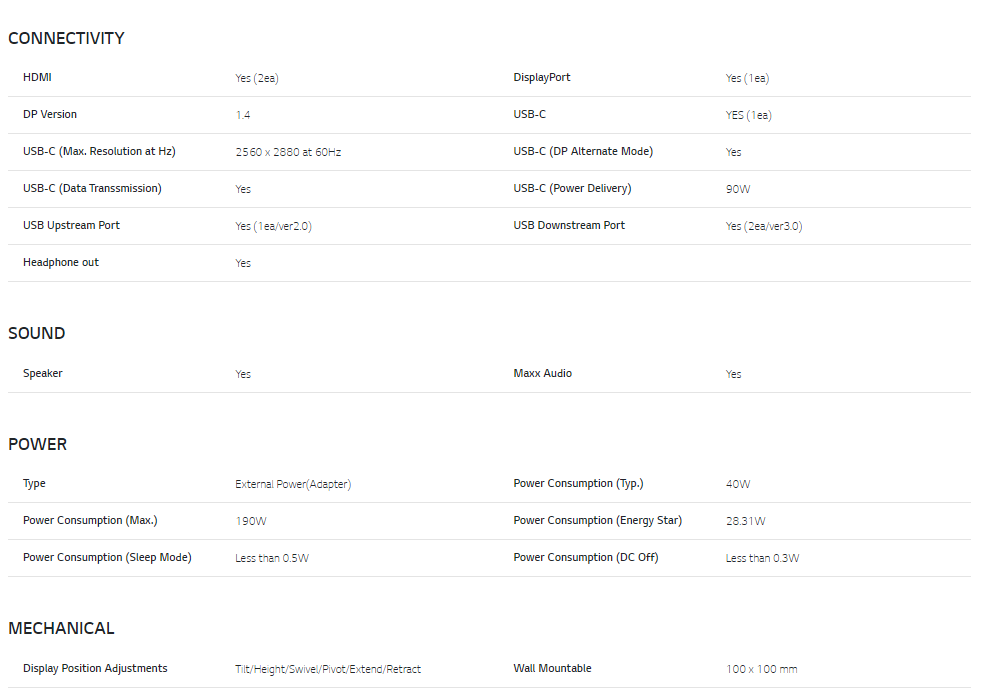Select the 'External Power(Adapter)' value
Image resolution: width=992 pixels, height=693 pixels.
coord(293,484)
